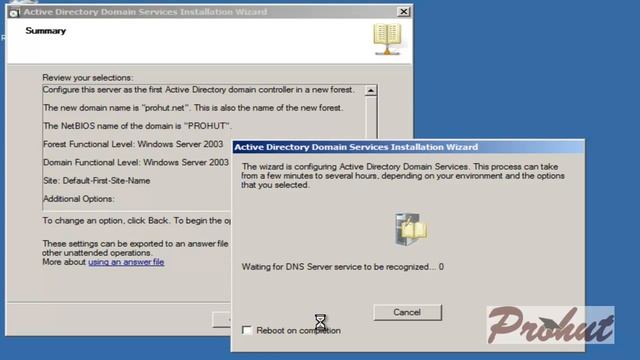640x360 pixels.
Task: Select the 'Forest Functional Level' line
Action: pos(133,144)
